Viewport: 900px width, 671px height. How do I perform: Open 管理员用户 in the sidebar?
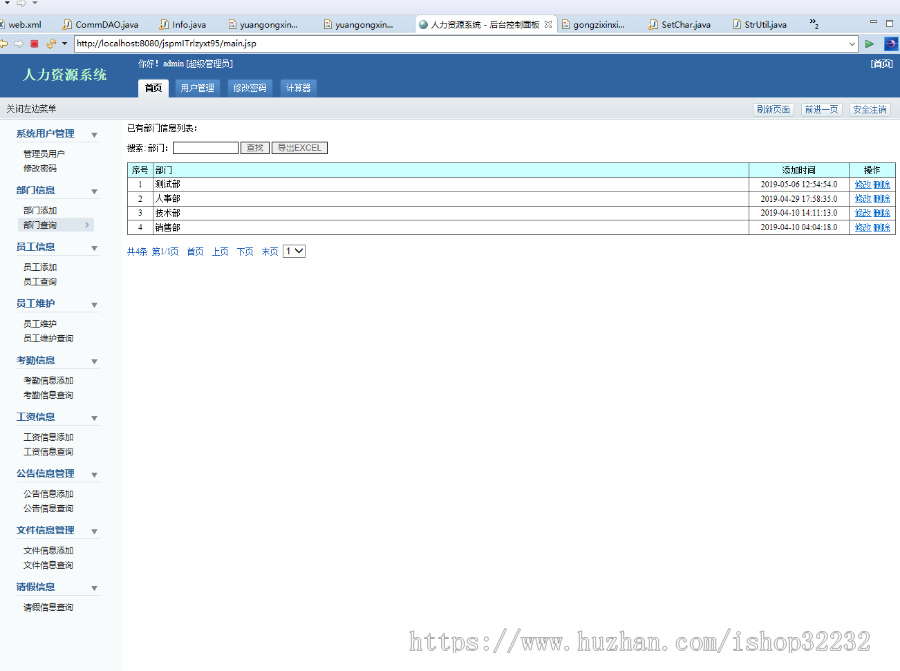pyautogui.click(x=44, y=154)
